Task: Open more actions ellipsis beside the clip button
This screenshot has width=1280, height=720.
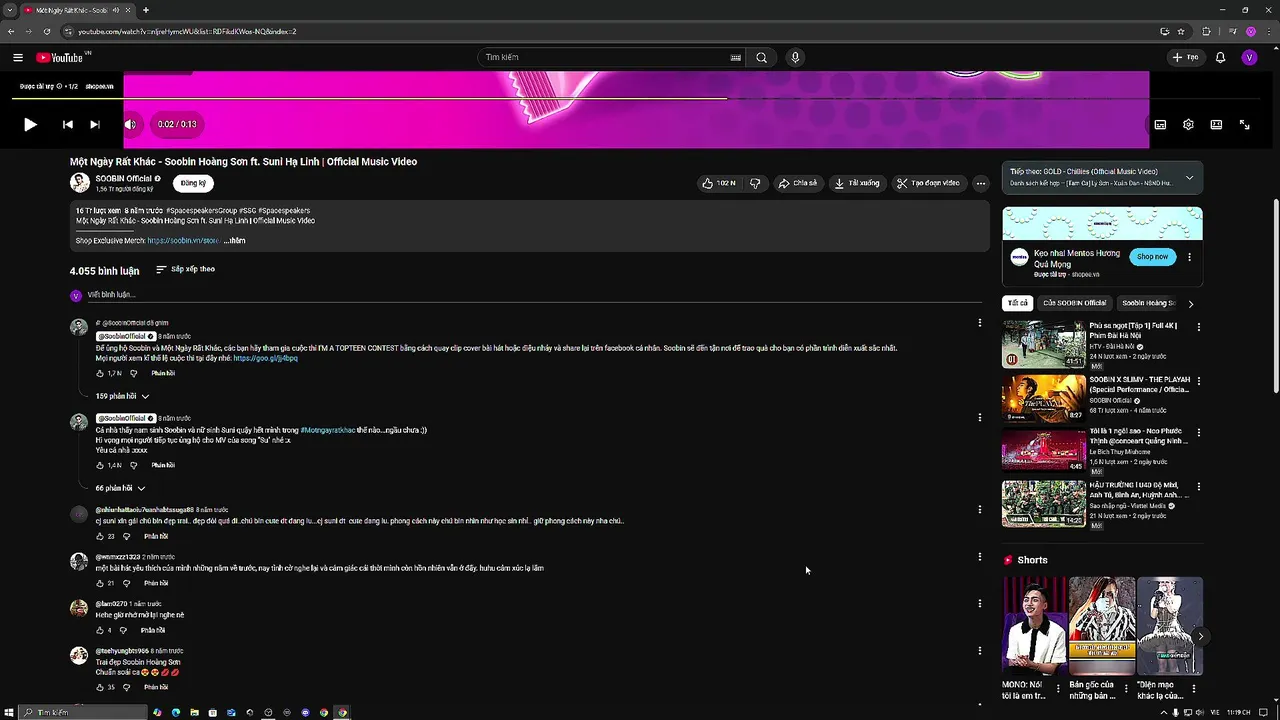Action: [981, 183]
